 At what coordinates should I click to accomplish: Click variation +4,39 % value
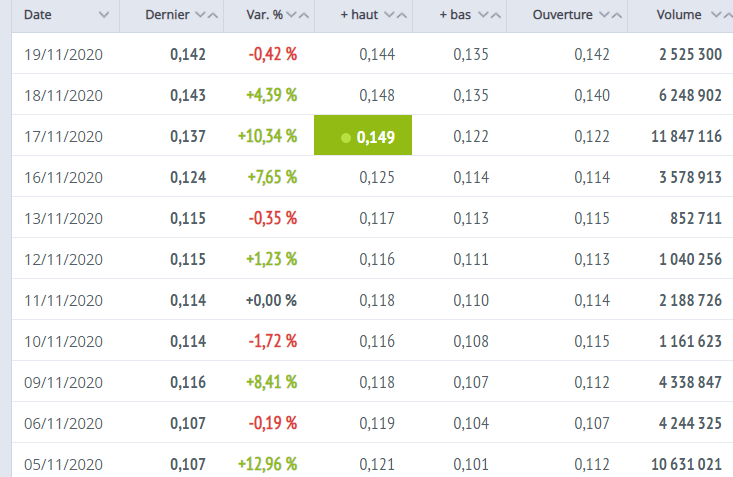[272, 95]
